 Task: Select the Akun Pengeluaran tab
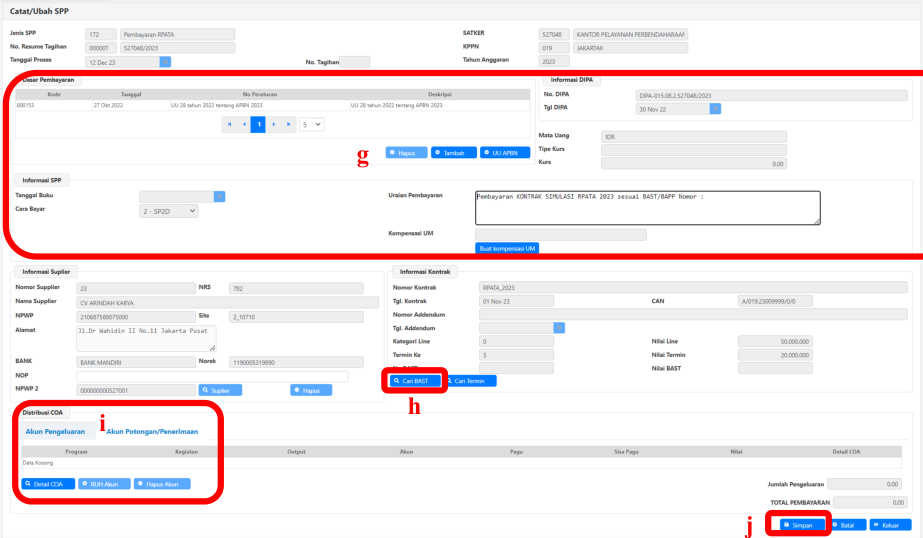click(55, 432)
